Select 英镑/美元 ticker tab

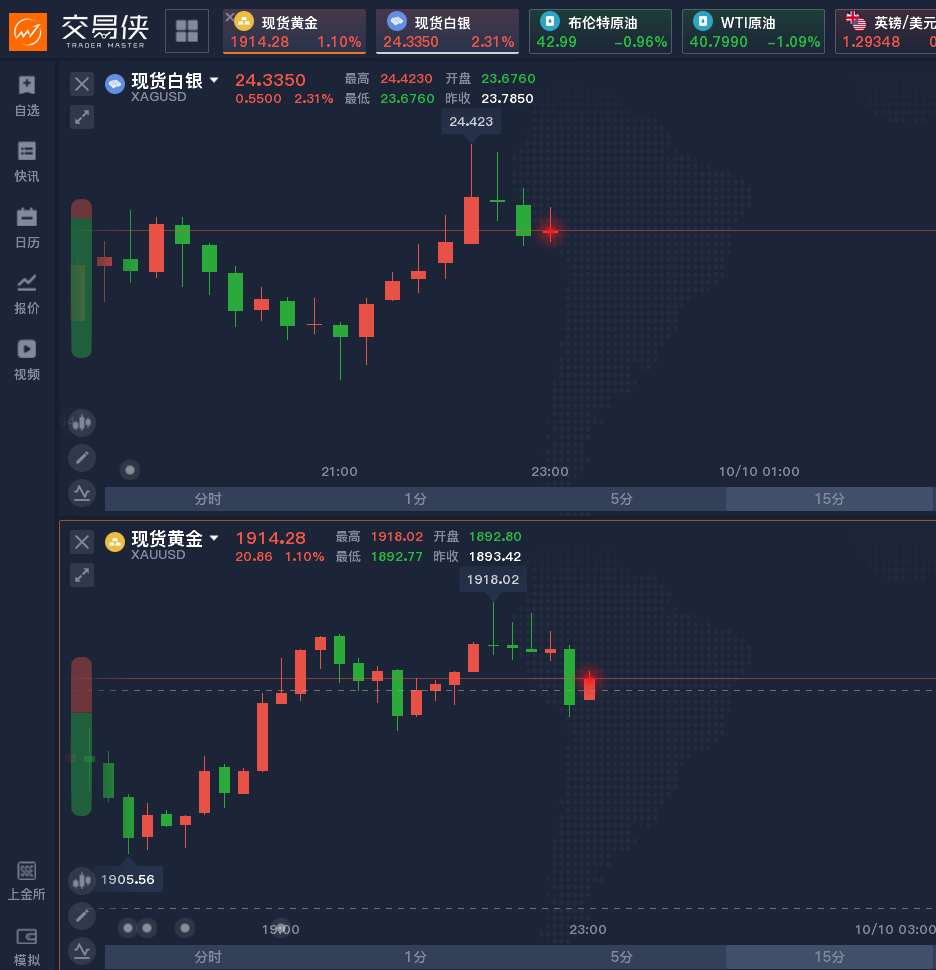(x=886, y=32)
